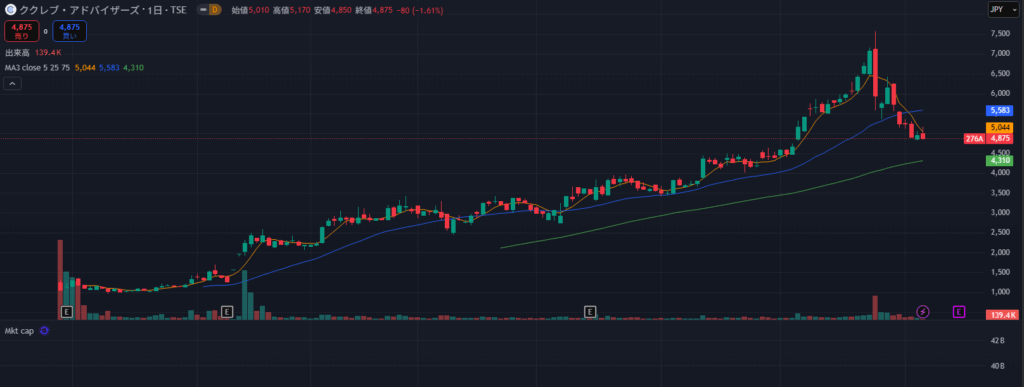This screenshot has width=1024, height=387.
Task: Open the middle white earnings E marker
Action: [227, 311]
